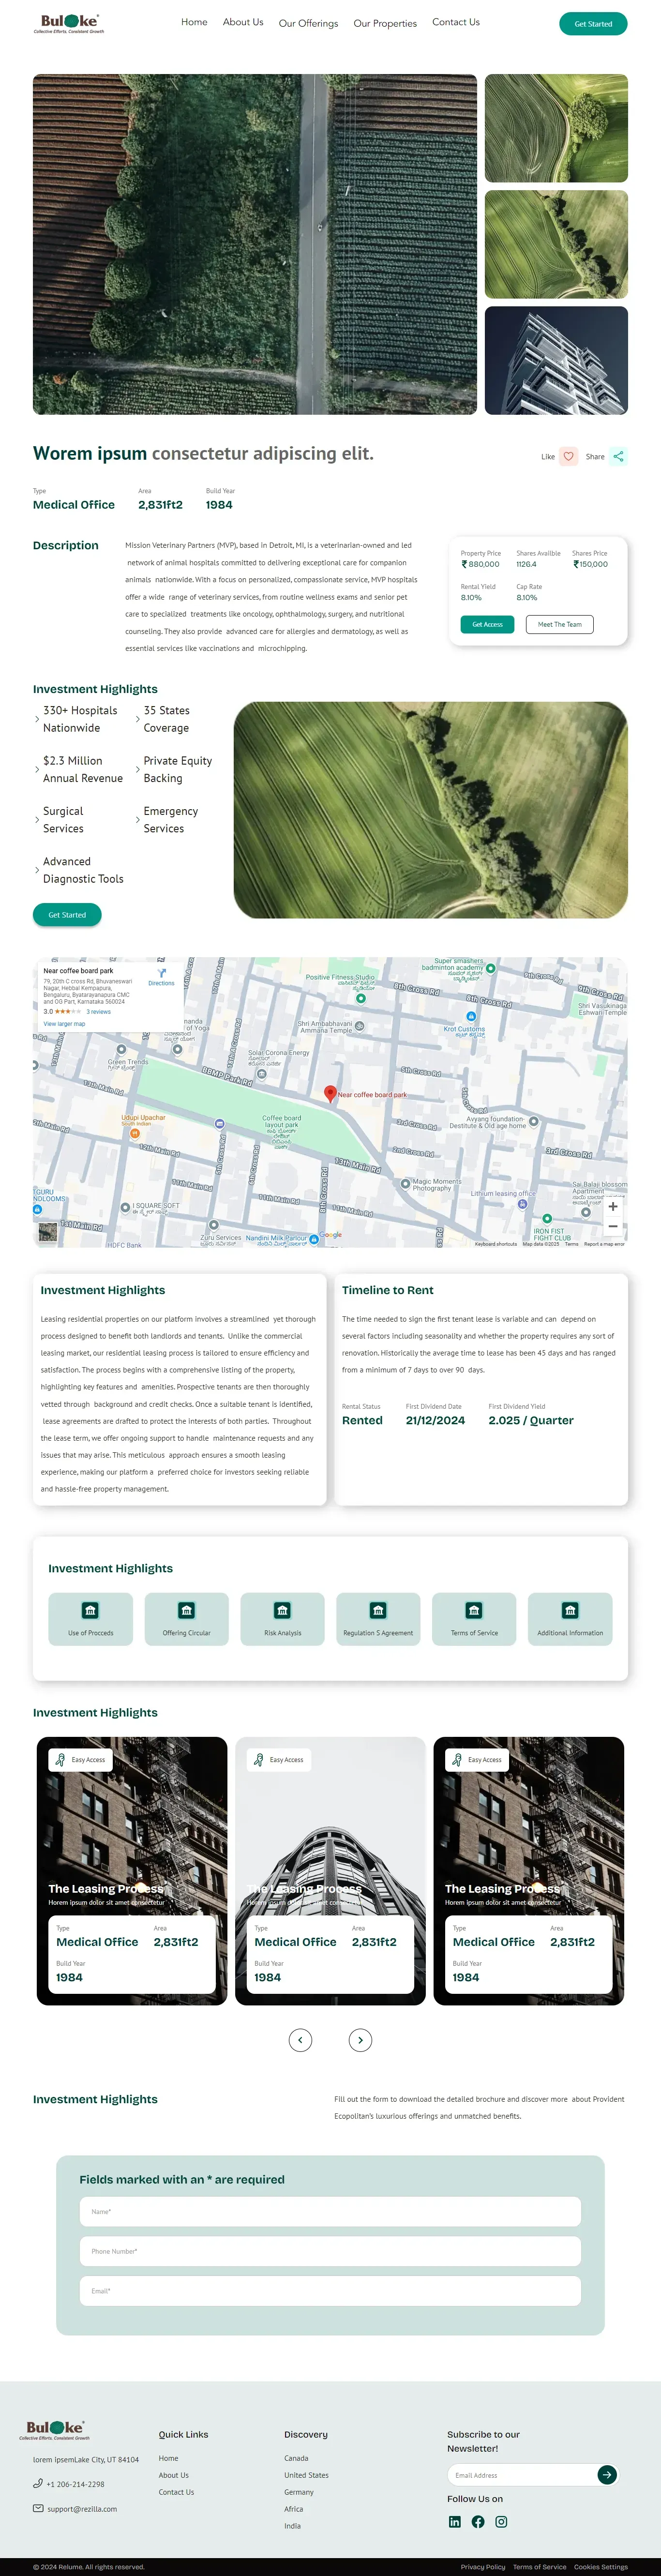Open the Contact Us navigation item
The width and height of the screenshot is (661, 2576).
click(456, 22)
